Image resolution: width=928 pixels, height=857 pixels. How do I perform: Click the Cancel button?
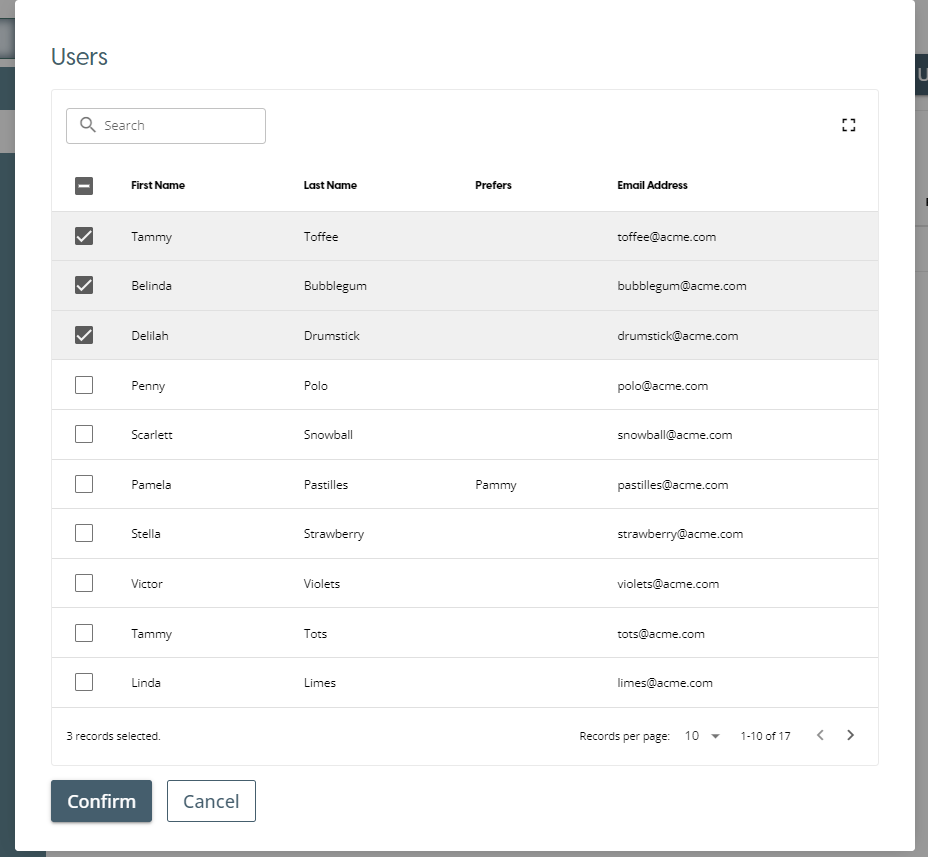pos(211,801)
